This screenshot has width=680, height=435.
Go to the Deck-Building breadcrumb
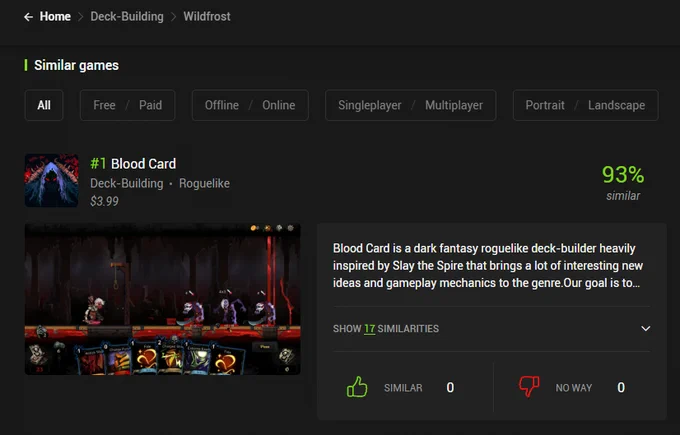[127, 16]
